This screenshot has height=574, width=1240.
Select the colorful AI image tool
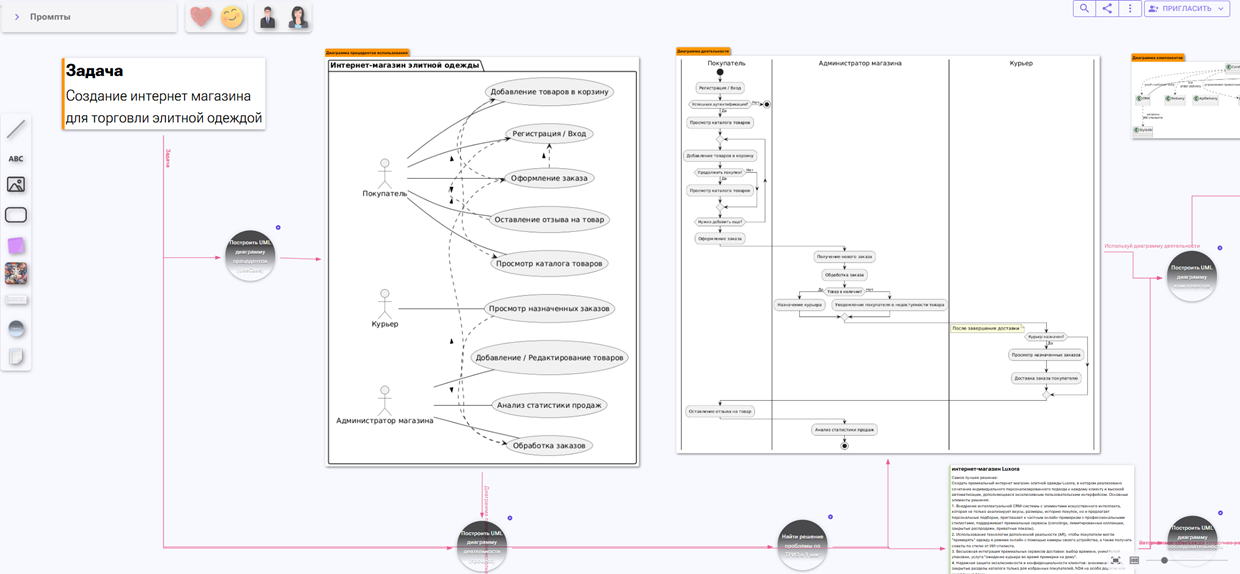pos(16,273)
